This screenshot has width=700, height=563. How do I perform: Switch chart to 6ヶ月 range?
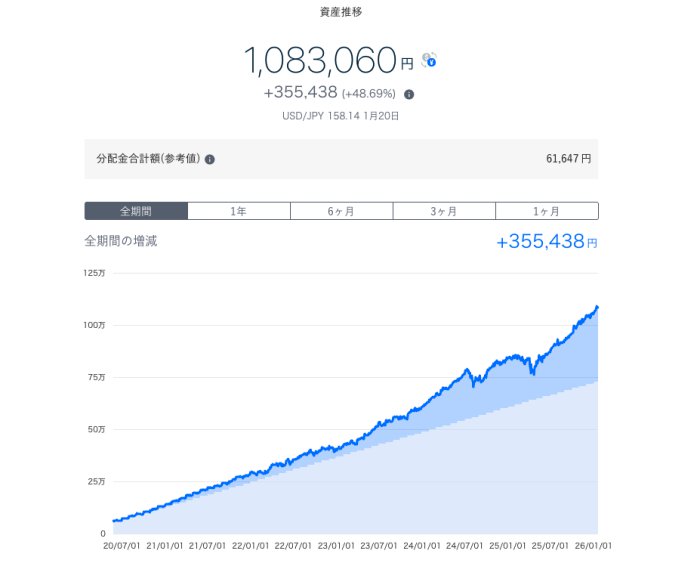[342, 211]
